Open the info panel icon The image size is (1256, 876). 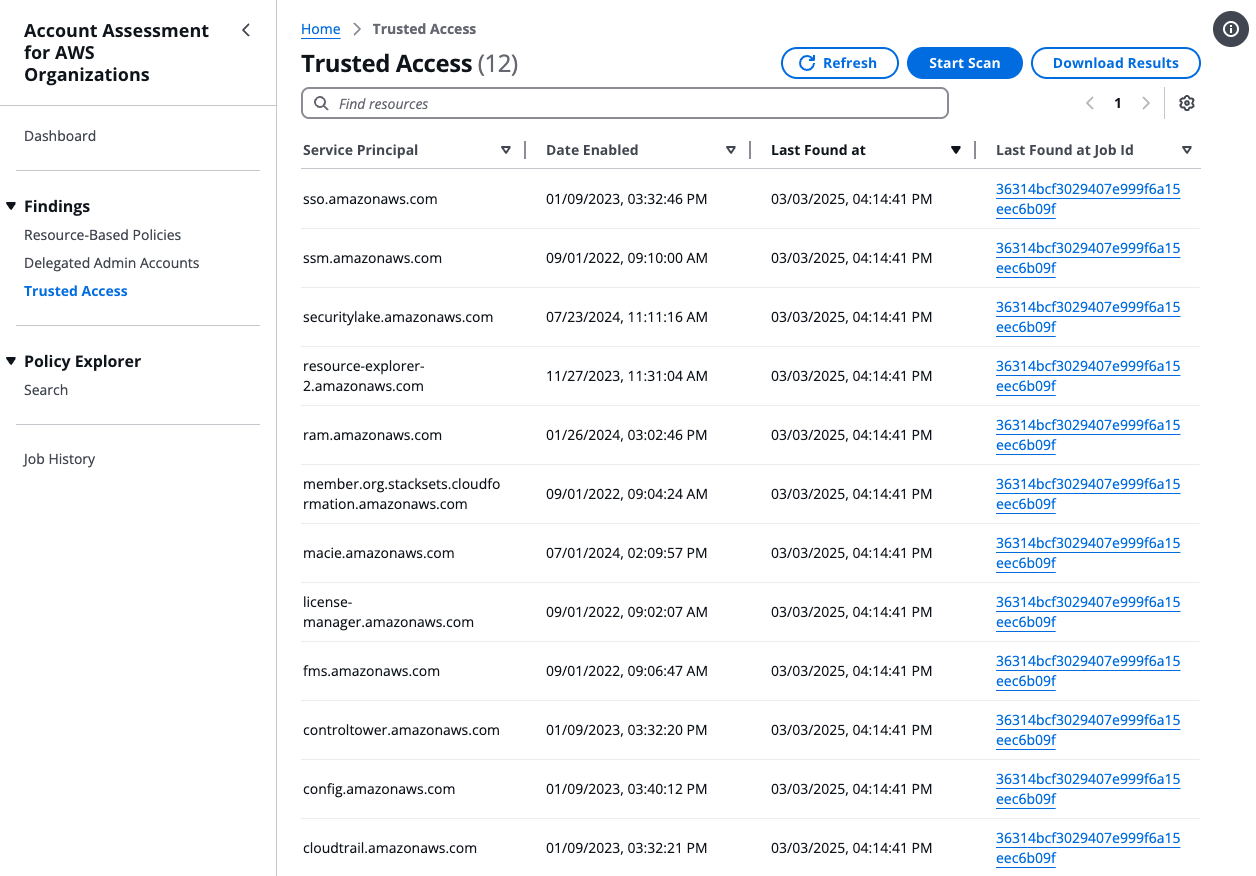[1230, 30]
